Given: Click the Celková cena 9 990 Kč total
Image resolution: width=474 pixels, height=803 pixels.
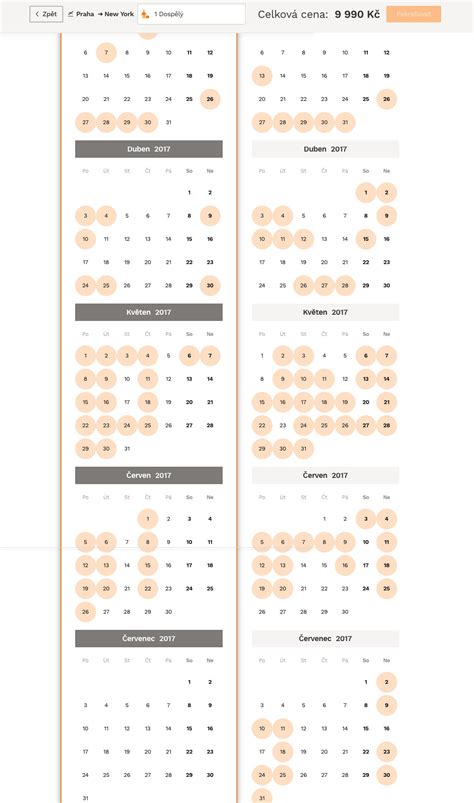Looking at the screenshot, I should coord(318,14).
